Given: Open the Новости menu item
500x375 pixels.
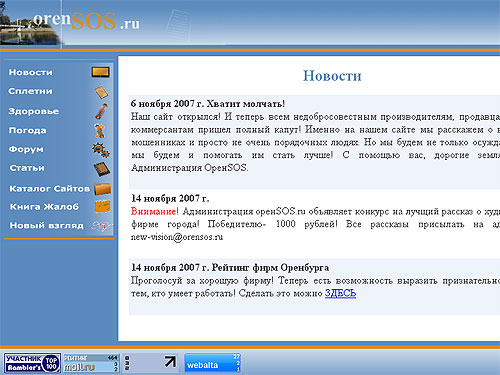Looking at the screenshot, I should coord(30,72).
